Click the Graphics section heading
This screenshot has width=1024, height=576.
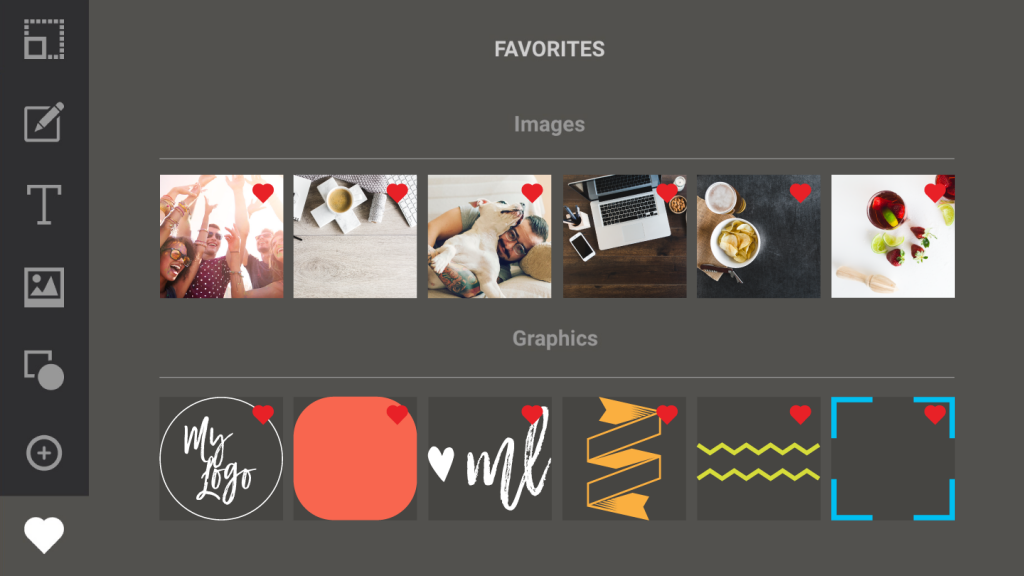(555, 338)
